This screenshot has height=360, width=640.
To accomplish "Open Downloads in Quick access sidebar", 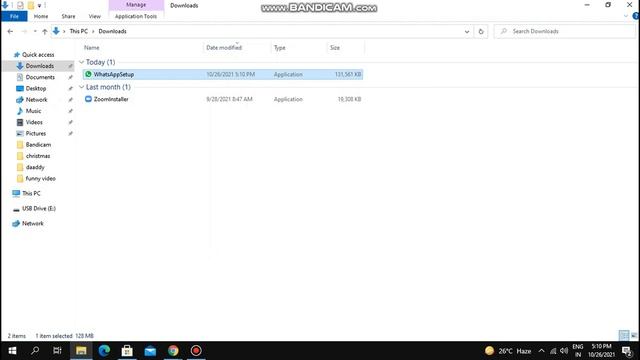I will (40, 66).
